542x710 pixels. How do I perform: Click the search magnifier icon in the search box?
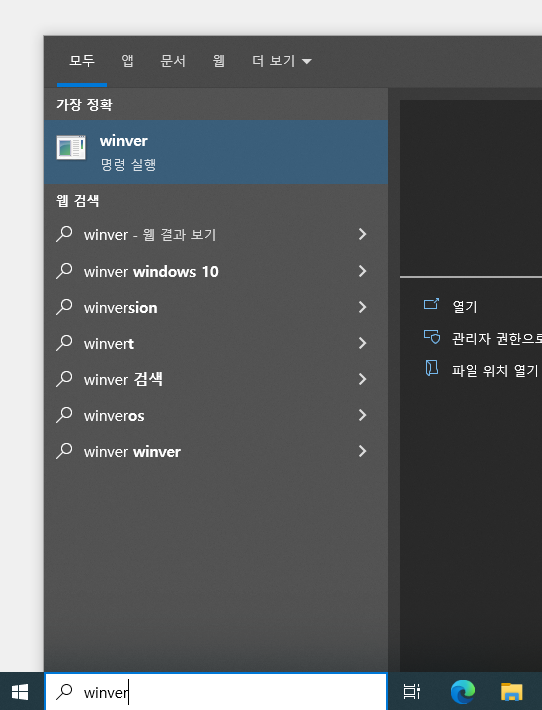pyautogui.click(x=64, y=691)
